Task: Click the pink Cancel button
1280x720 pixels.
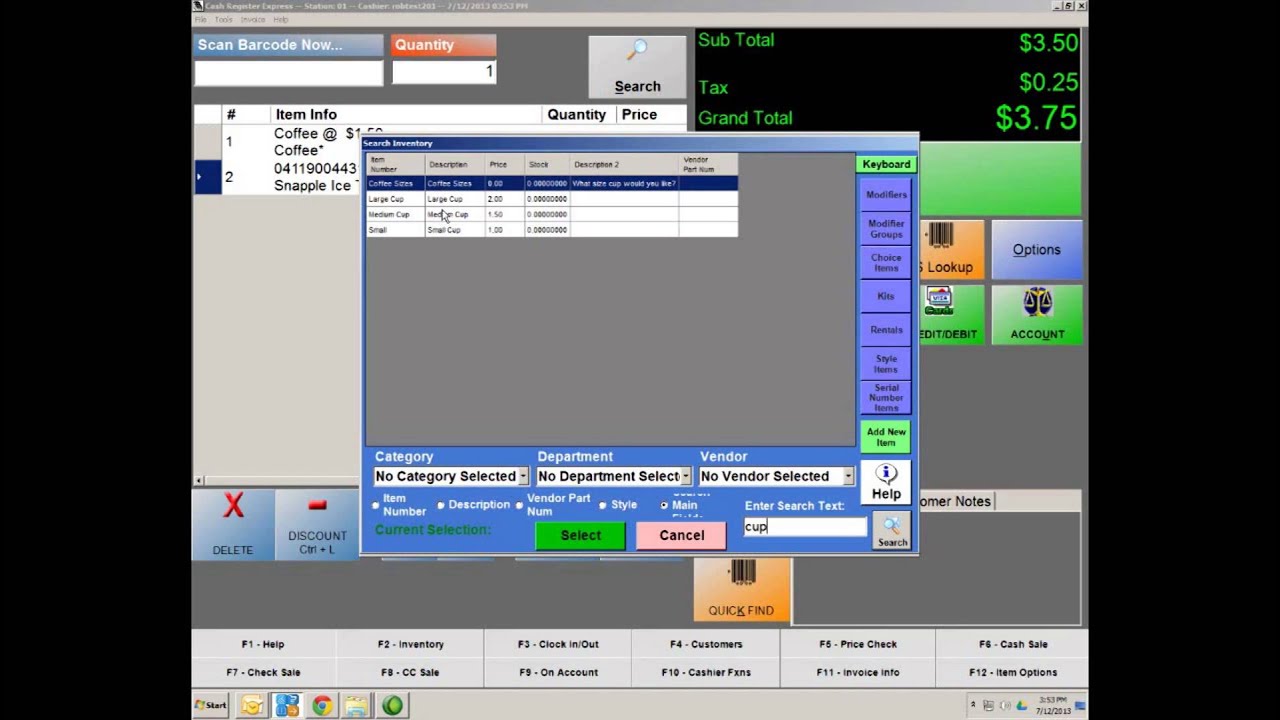Action: pos(682,535)
